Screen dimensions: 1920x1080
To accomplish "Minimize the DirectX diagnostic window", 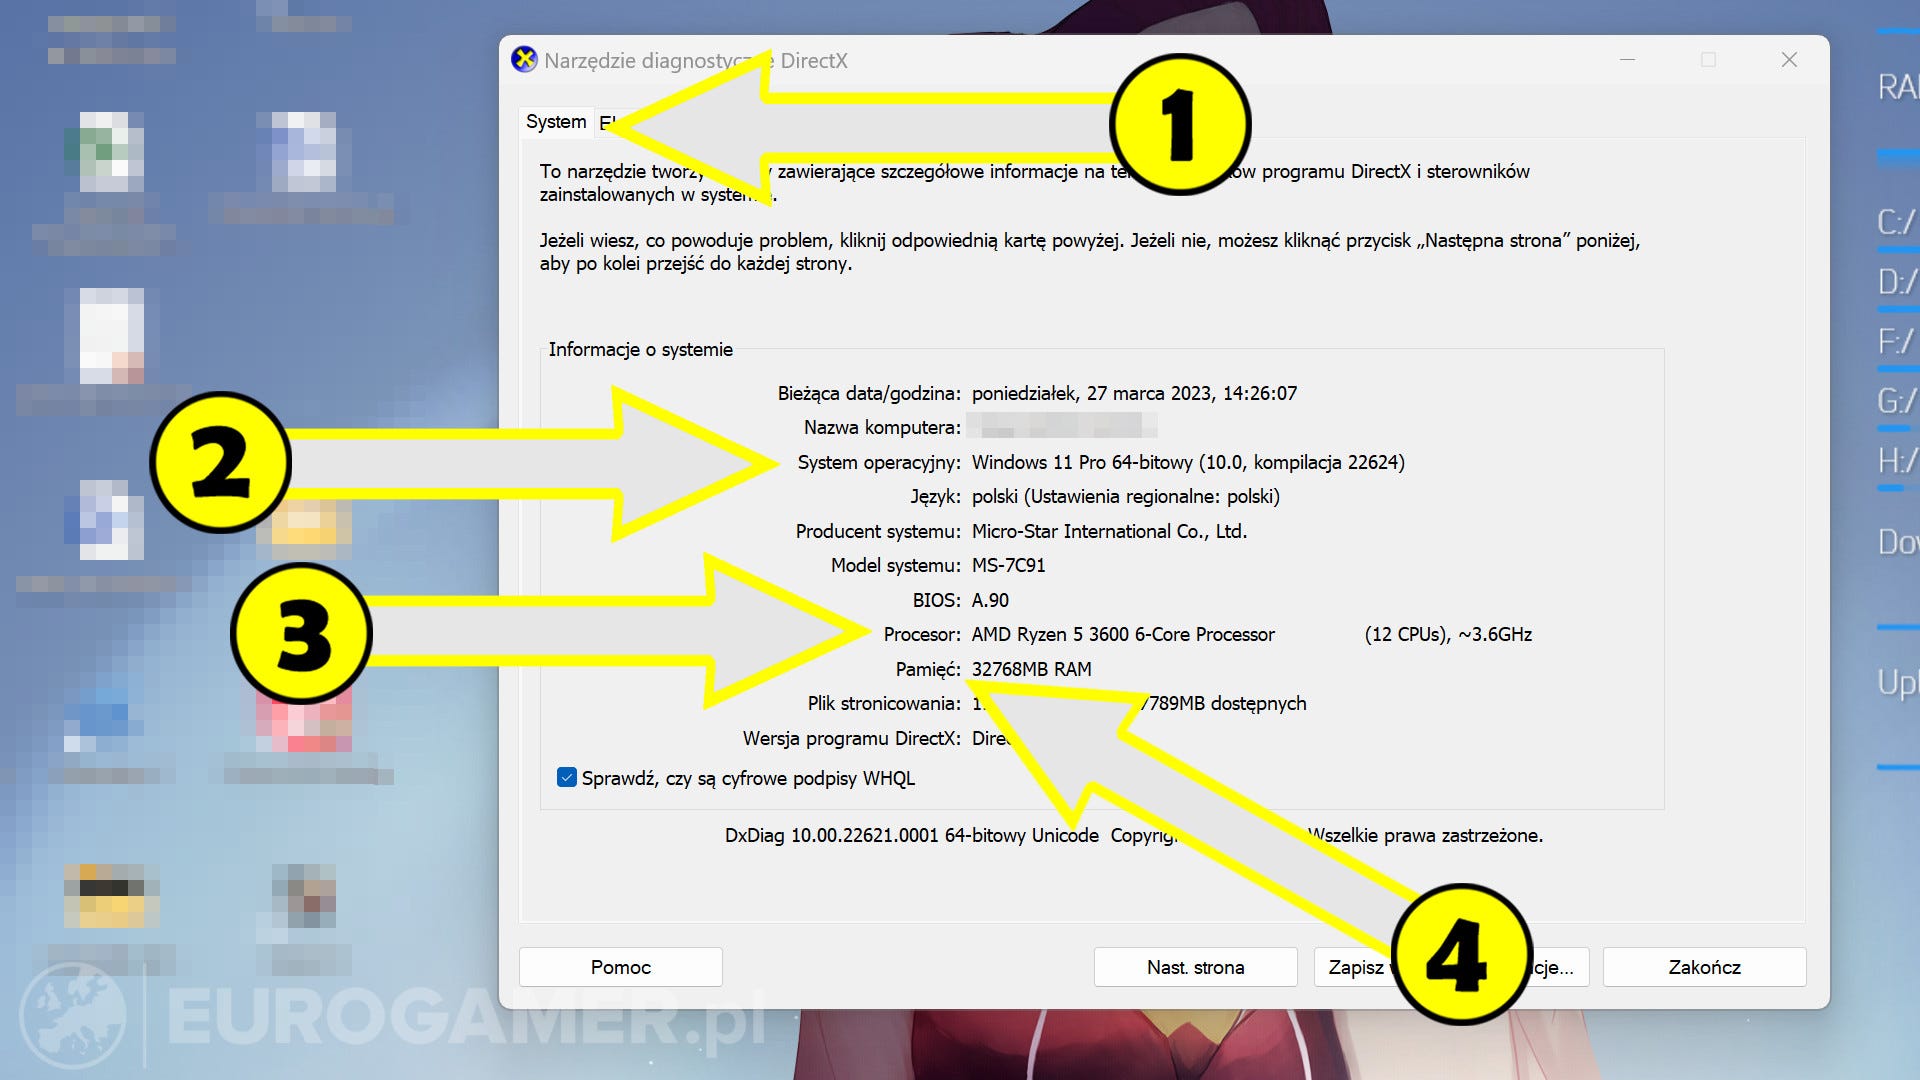I will pyautogui.click(x=1627, y=60).
